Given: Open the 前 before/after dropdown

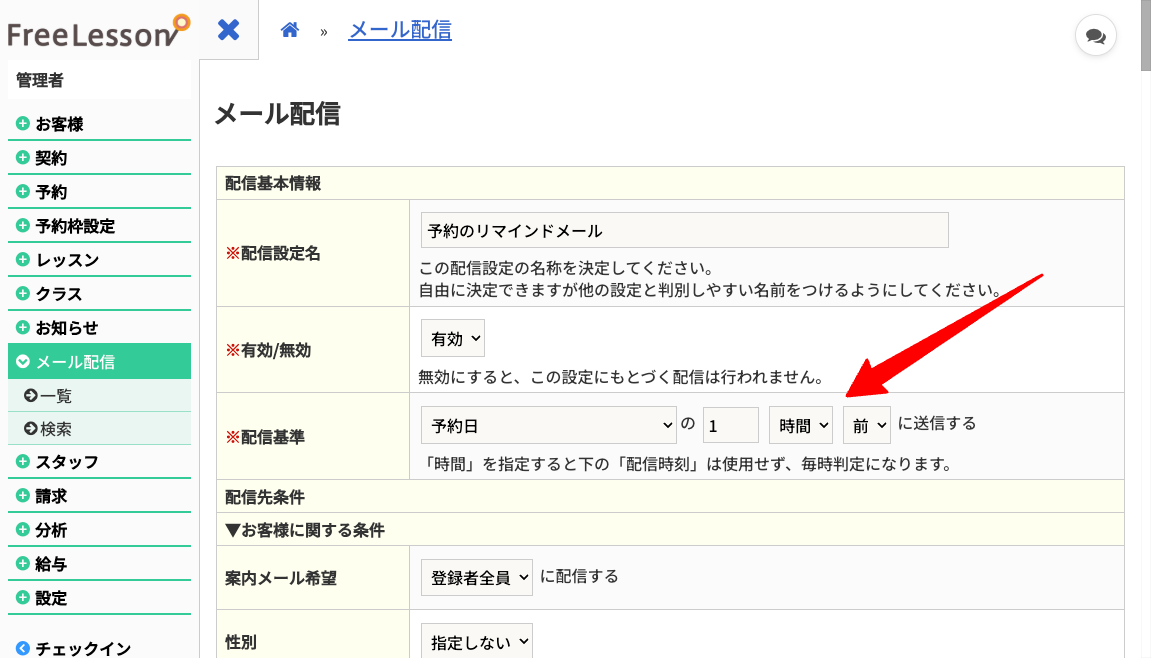Looking at the screenshot, I should tap(867, 425).
